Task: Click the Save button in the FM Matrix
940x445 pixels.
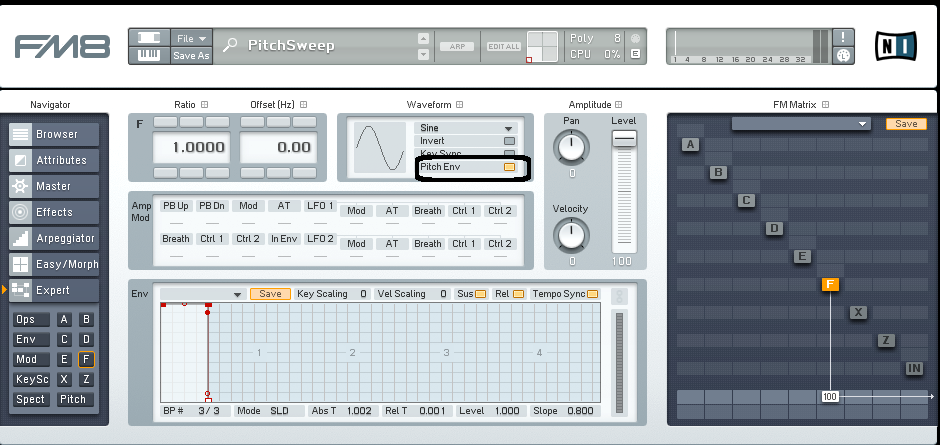Action: click(x=906, y=124)
